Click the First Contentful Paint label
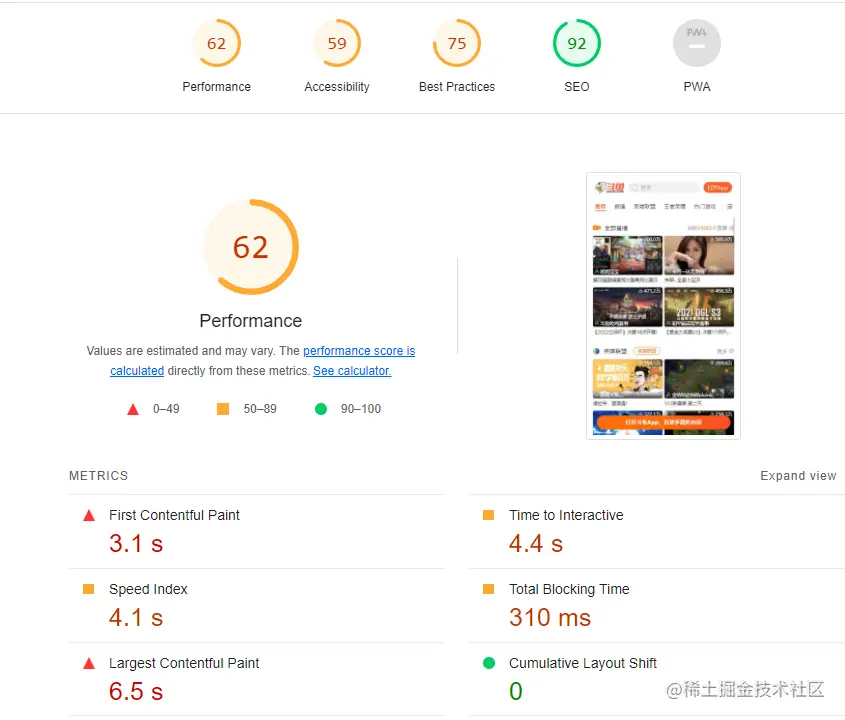 (x=174, y=515)
